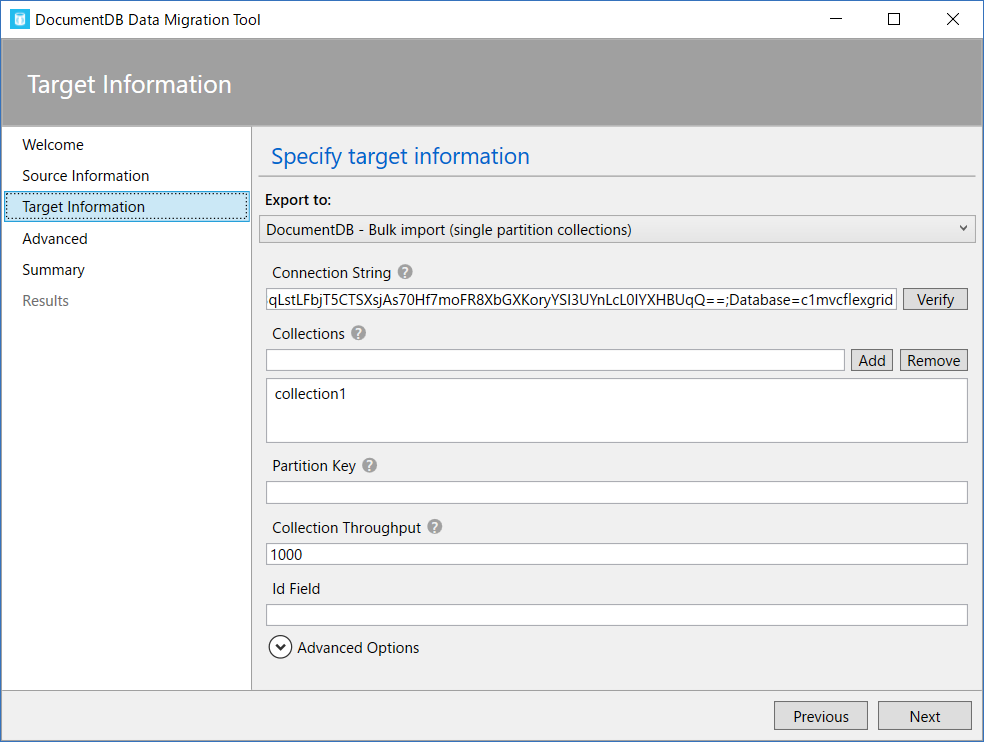Click the Collection Throughput help icon

(x=435, y=527)
